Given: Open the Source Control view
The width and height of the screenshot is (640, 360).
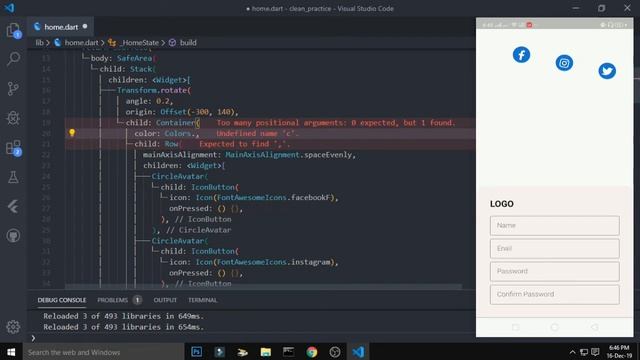Looking at the screenshot, I should pyautogui.click(x=13, y=89).
